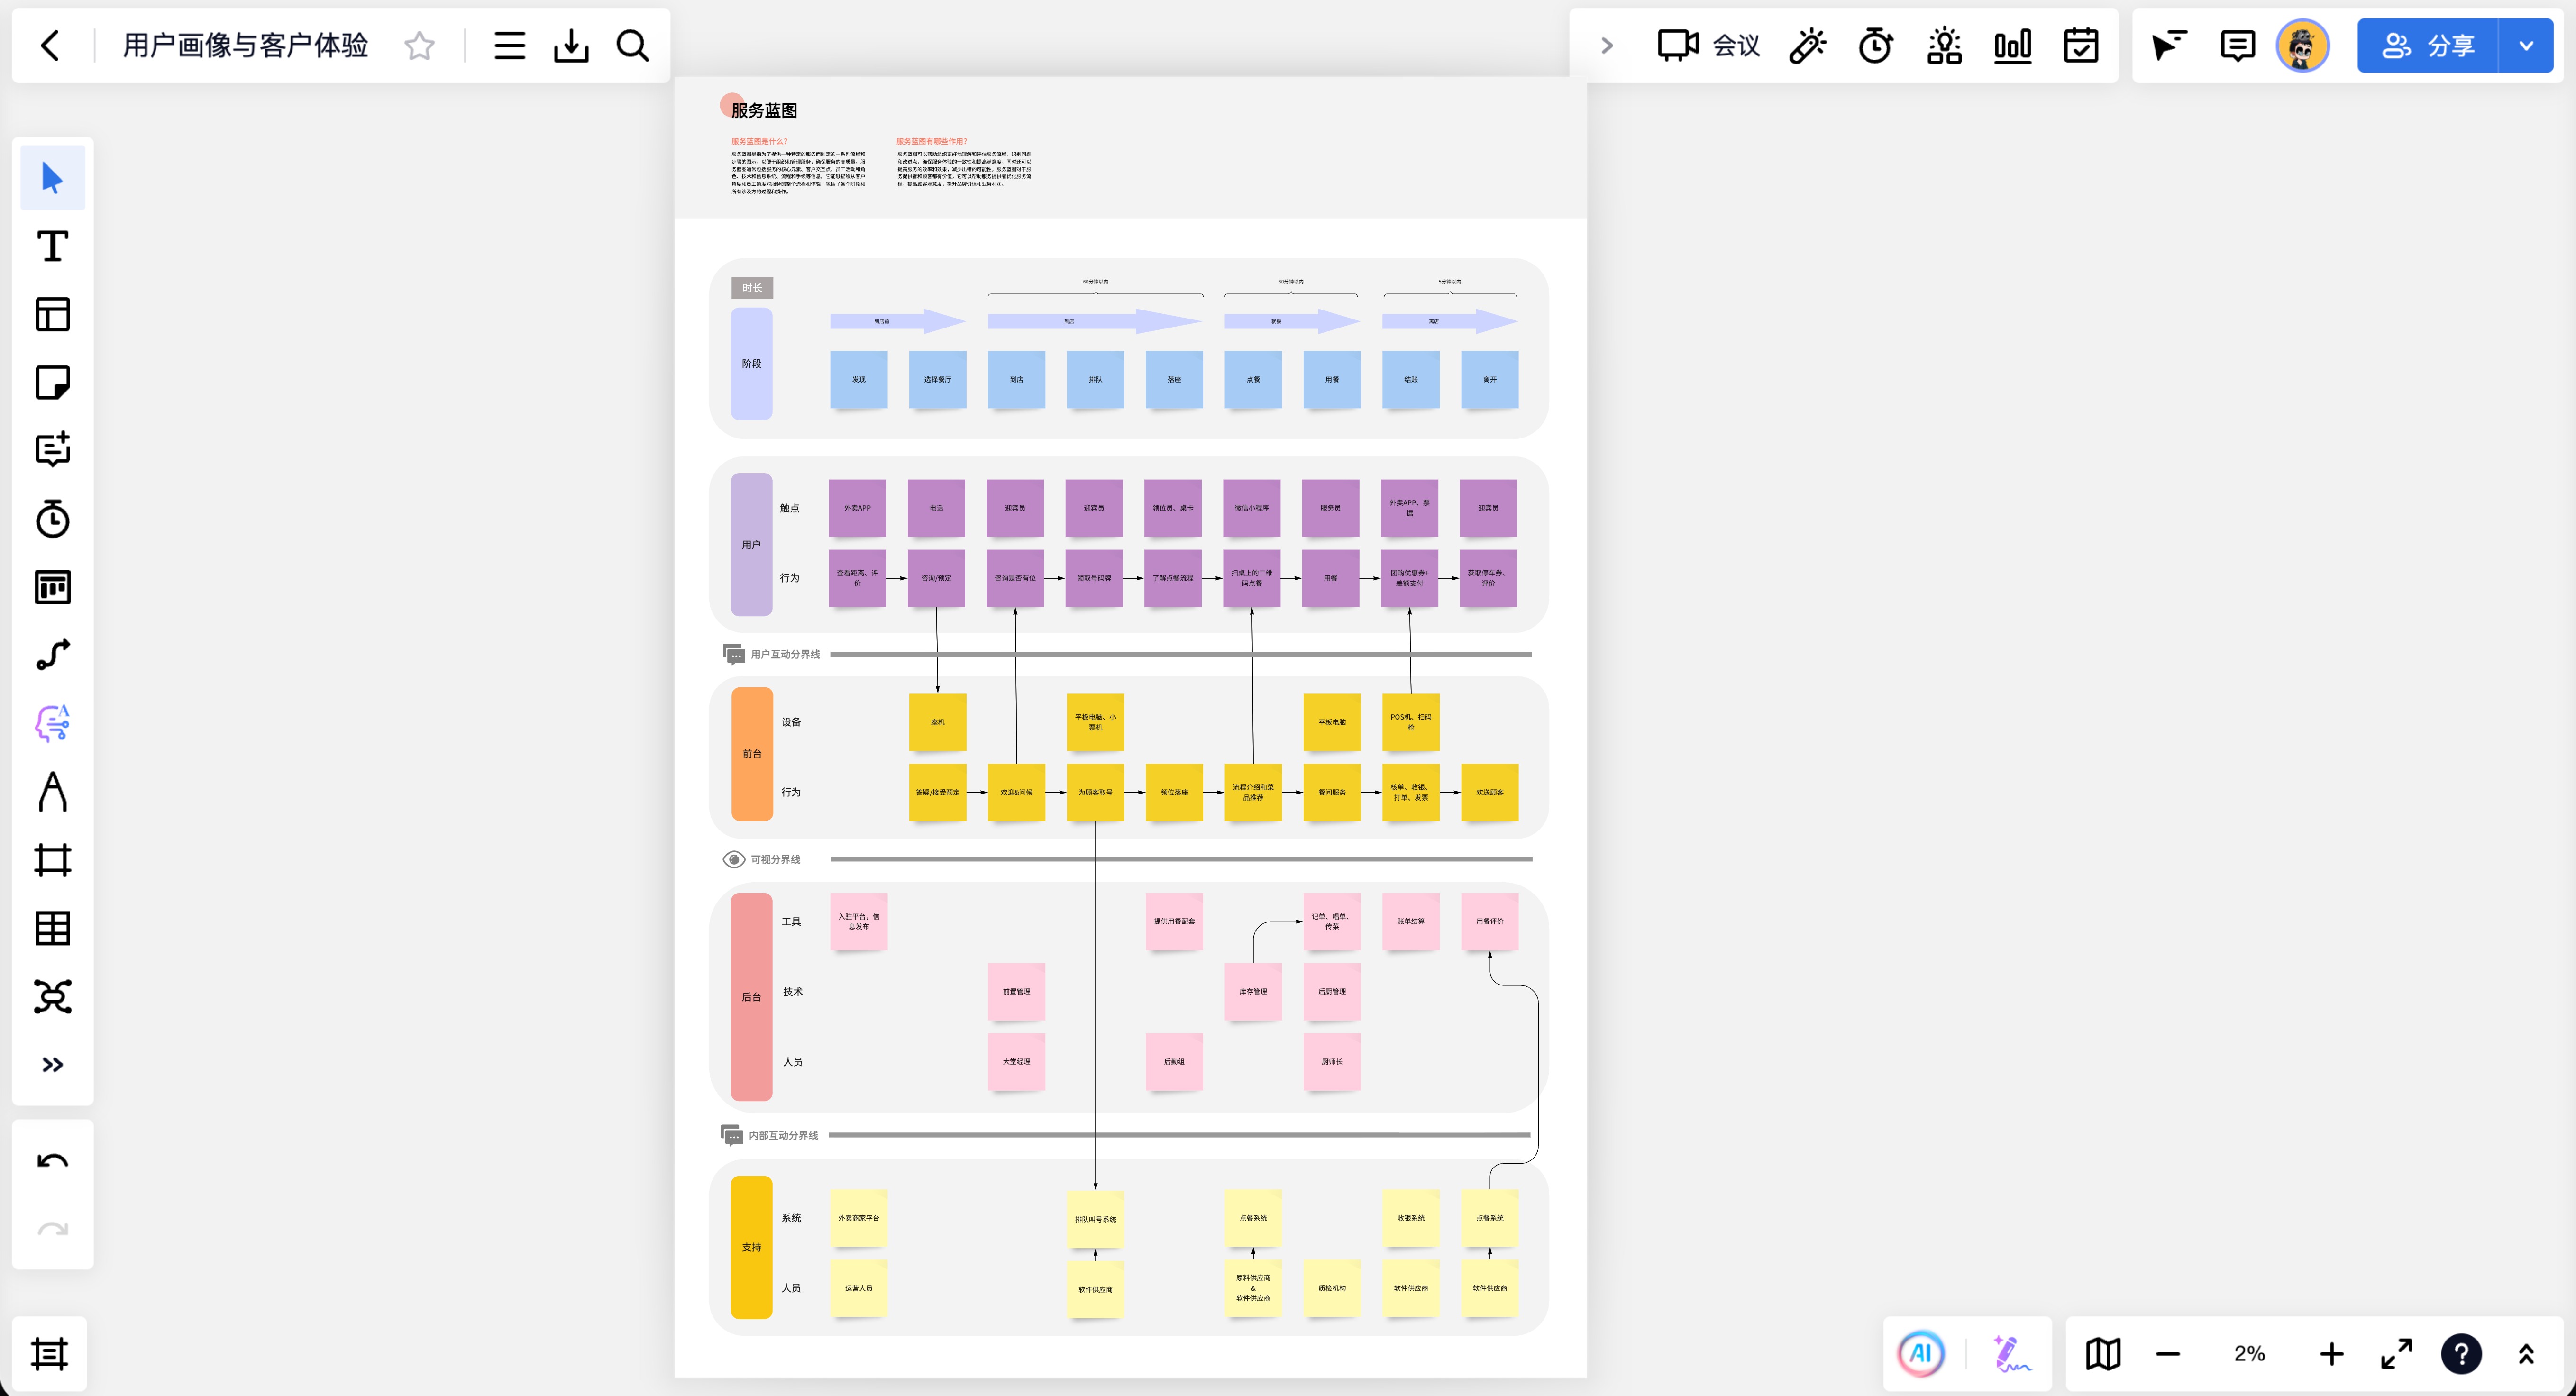
Task: Undo the last action
Action: click(x=53, y=1161)
